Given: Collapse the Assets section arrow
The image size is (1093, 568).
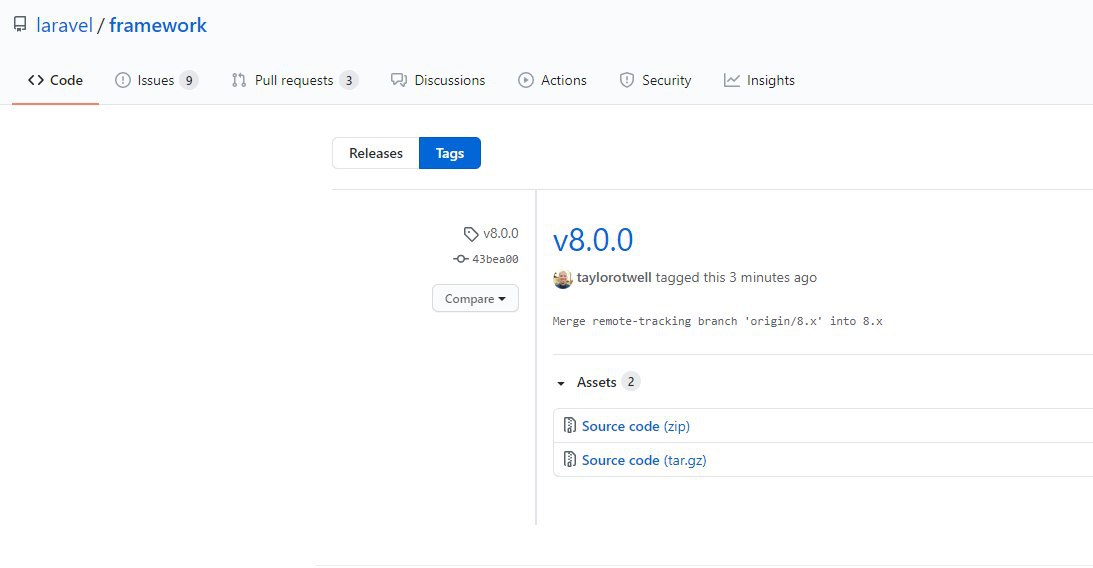Looking at the screenshot, I should coord(560,383).
